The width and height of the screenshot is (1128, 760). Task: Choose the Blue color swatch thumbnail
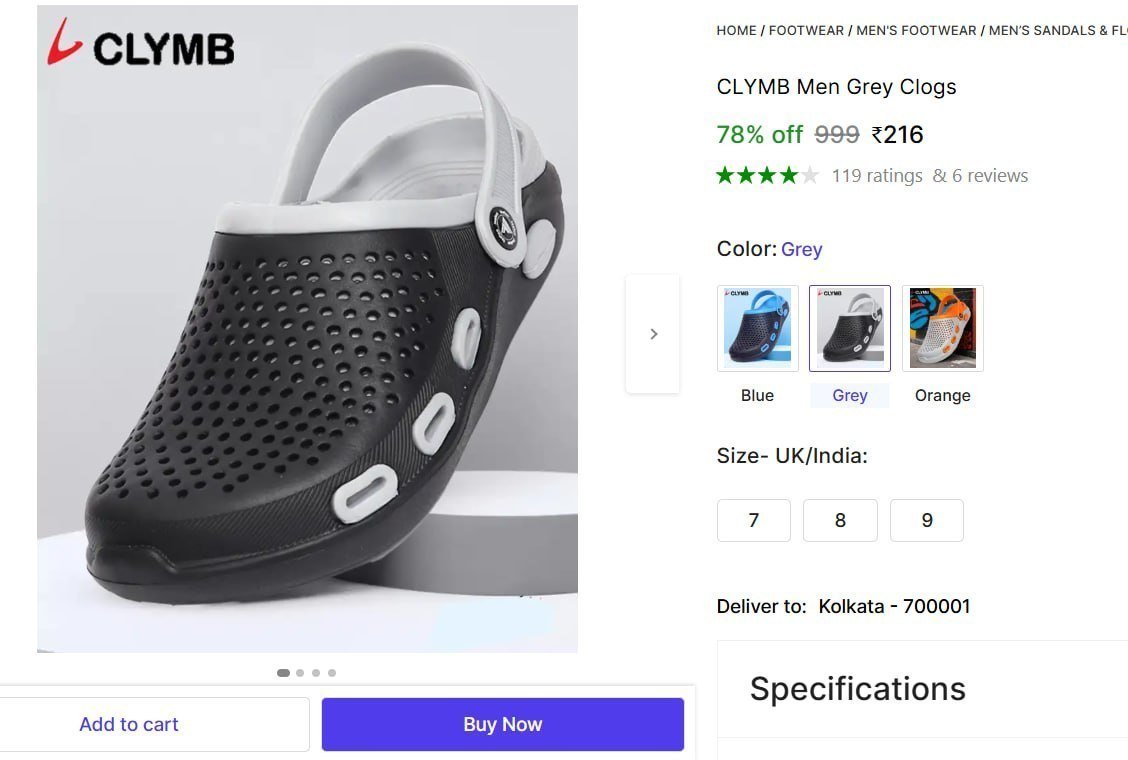coord(758,328)
